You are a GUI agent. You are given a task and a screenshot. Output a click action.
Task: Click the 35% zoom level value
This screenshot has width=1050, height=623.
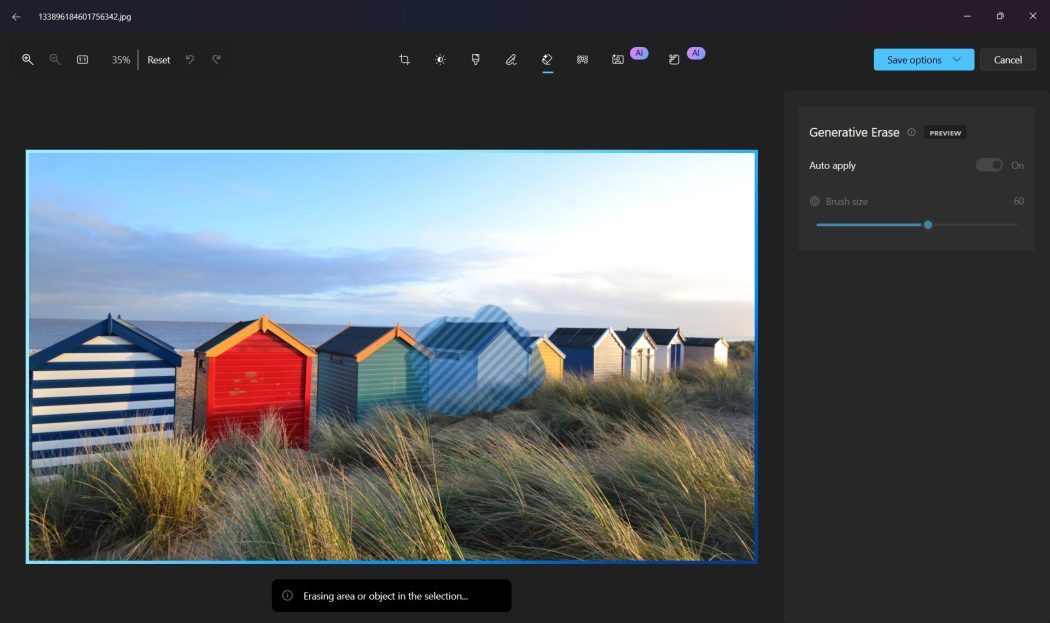(x=120, y=60)
